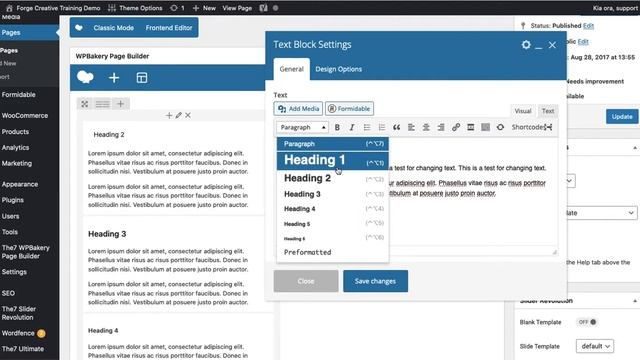
Task: Edit Heading 2 text block pencil icon
Action: click(178, 116)
